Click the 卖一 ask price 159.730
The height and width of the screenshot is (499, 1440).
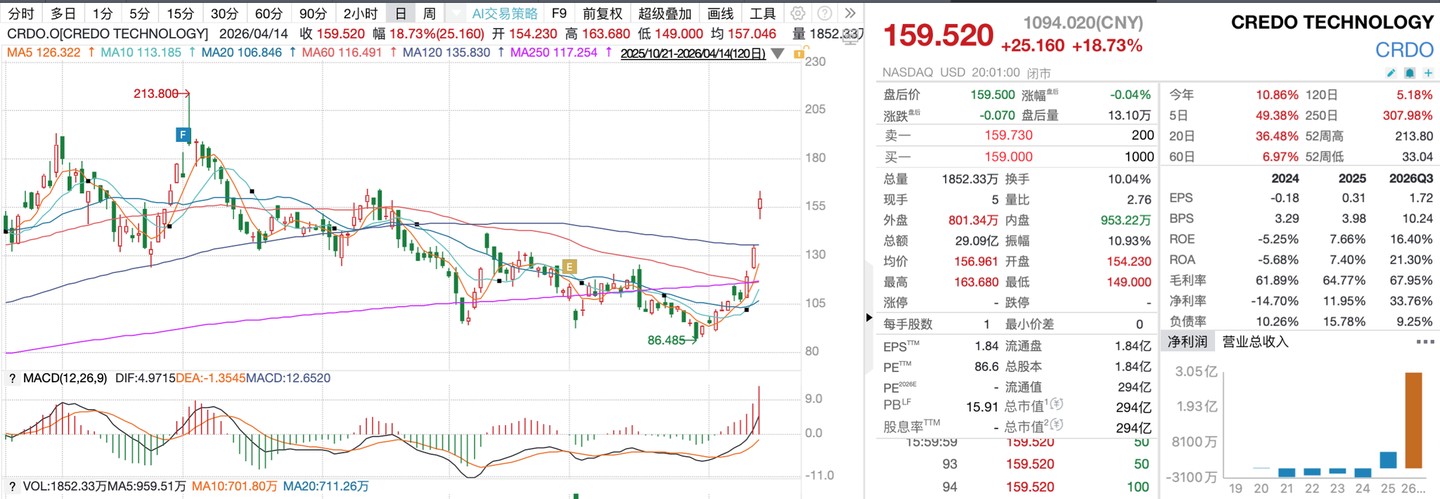tap(1009, 135)
